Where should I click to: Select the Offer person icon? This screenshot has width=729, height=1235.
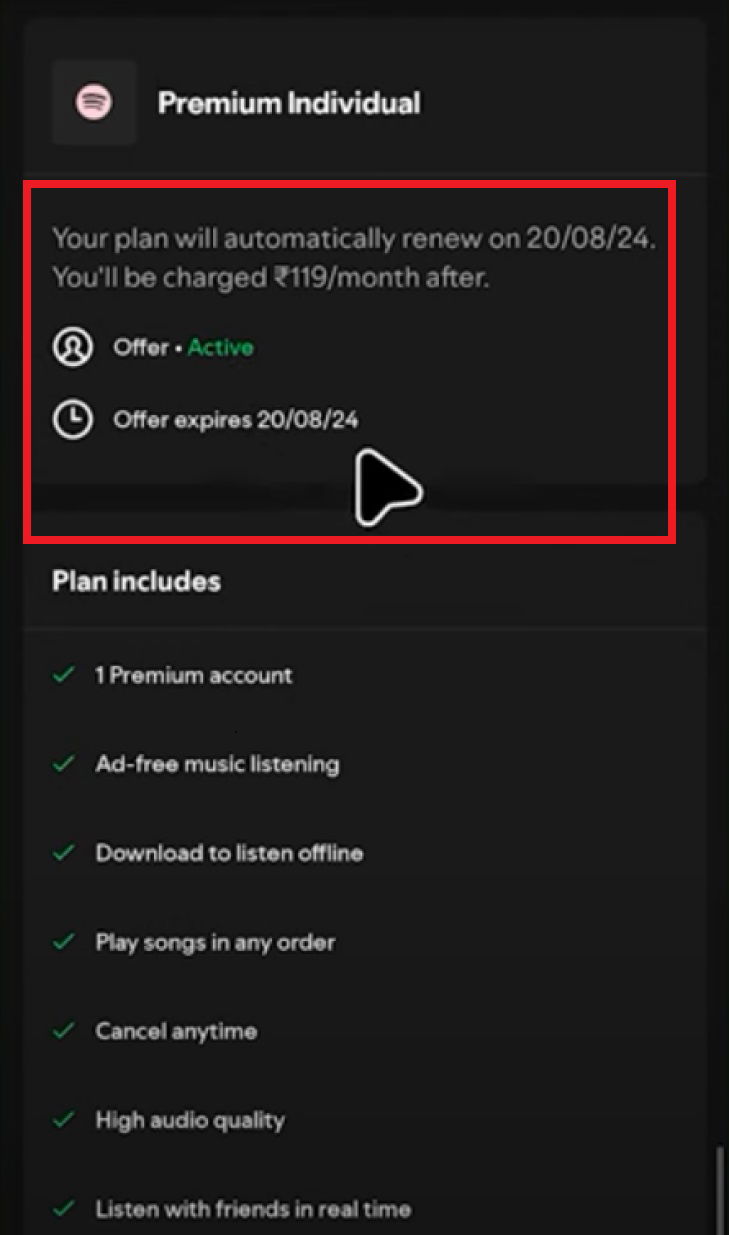(x=72, y=347)
